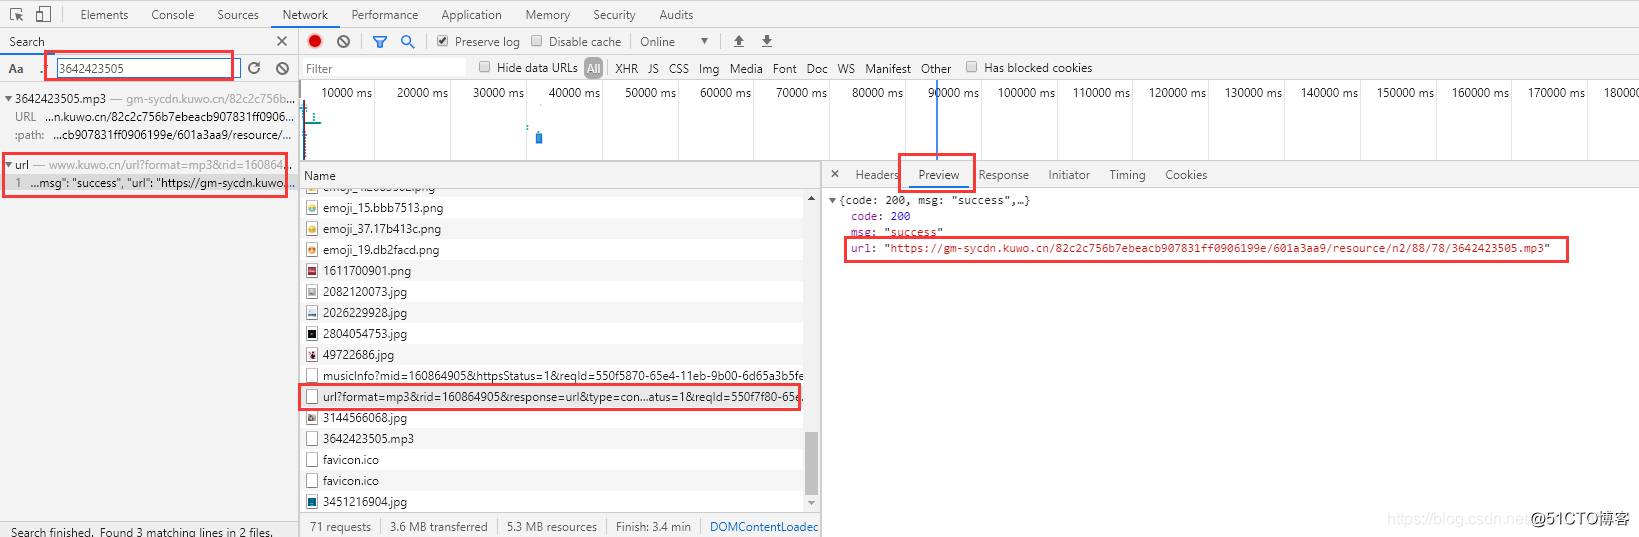
Task: Filter requests by JS type
Action: 653,68
